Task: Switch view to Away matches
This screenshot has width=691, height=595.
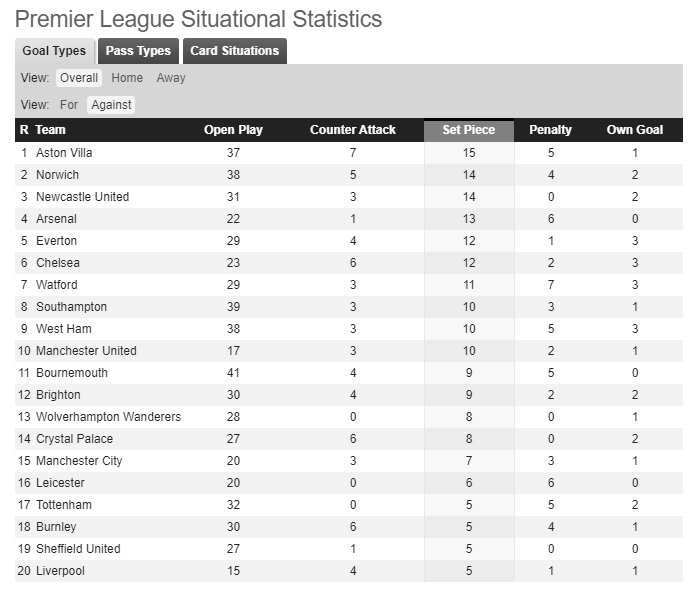Action: (171, 78)
